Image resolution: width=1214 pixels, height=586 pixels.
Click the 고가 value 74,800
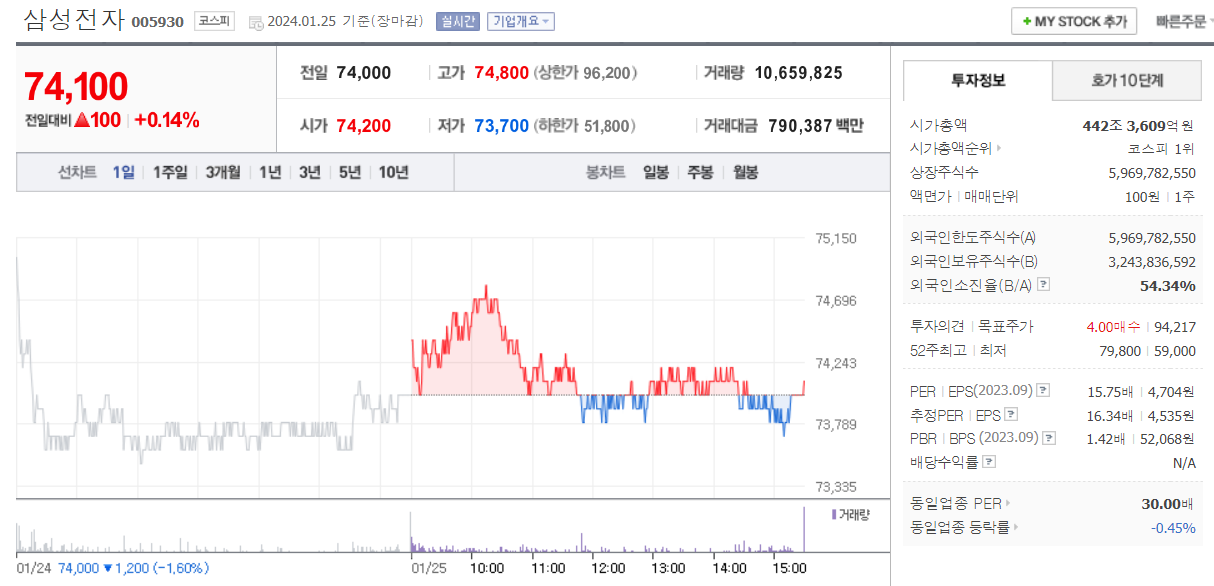(501, 73)
